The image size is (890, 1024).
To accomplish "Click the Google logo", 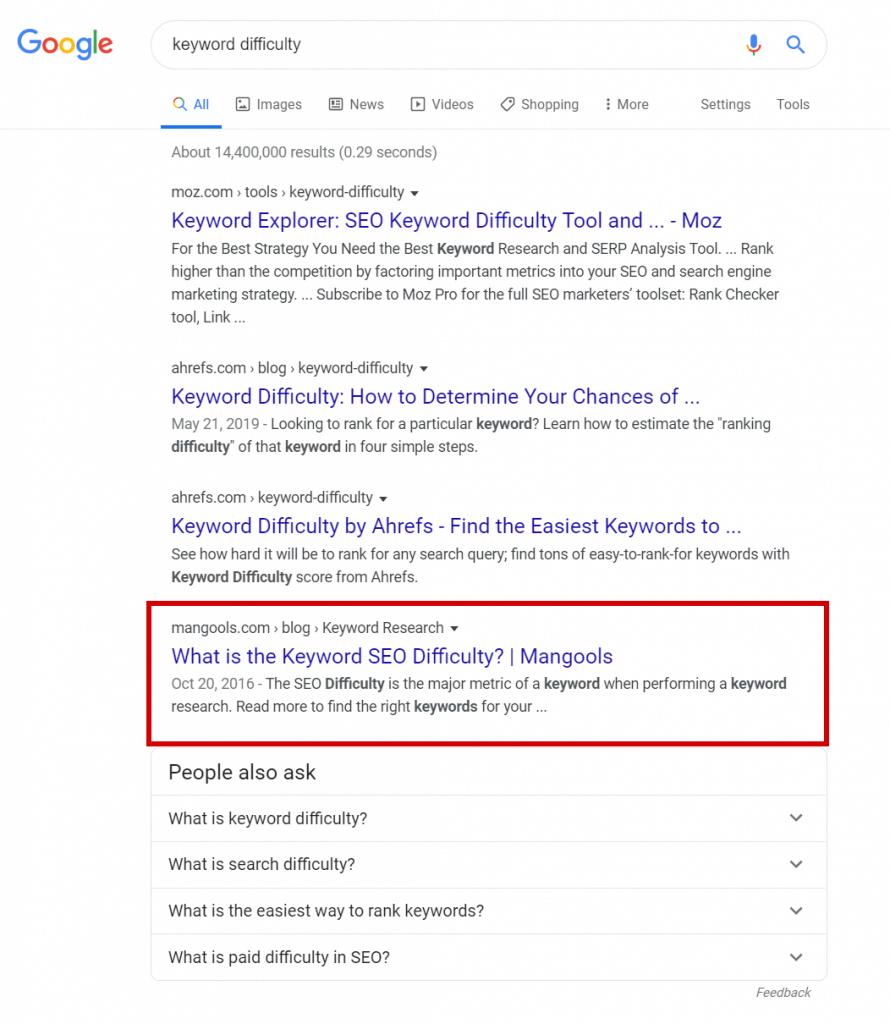I will coord(64,44).
